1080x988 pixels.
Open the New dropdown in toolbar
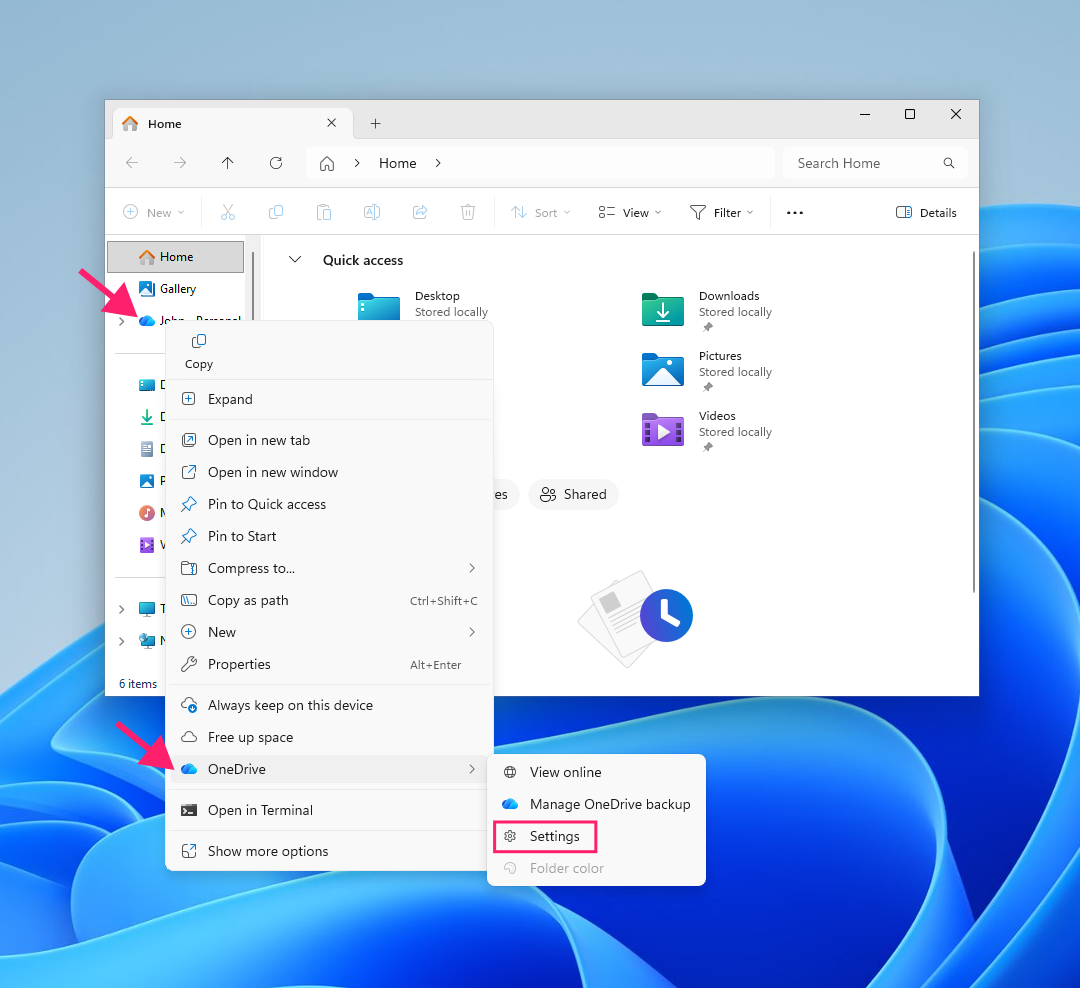pyautogui.click(x=154, y=213)
